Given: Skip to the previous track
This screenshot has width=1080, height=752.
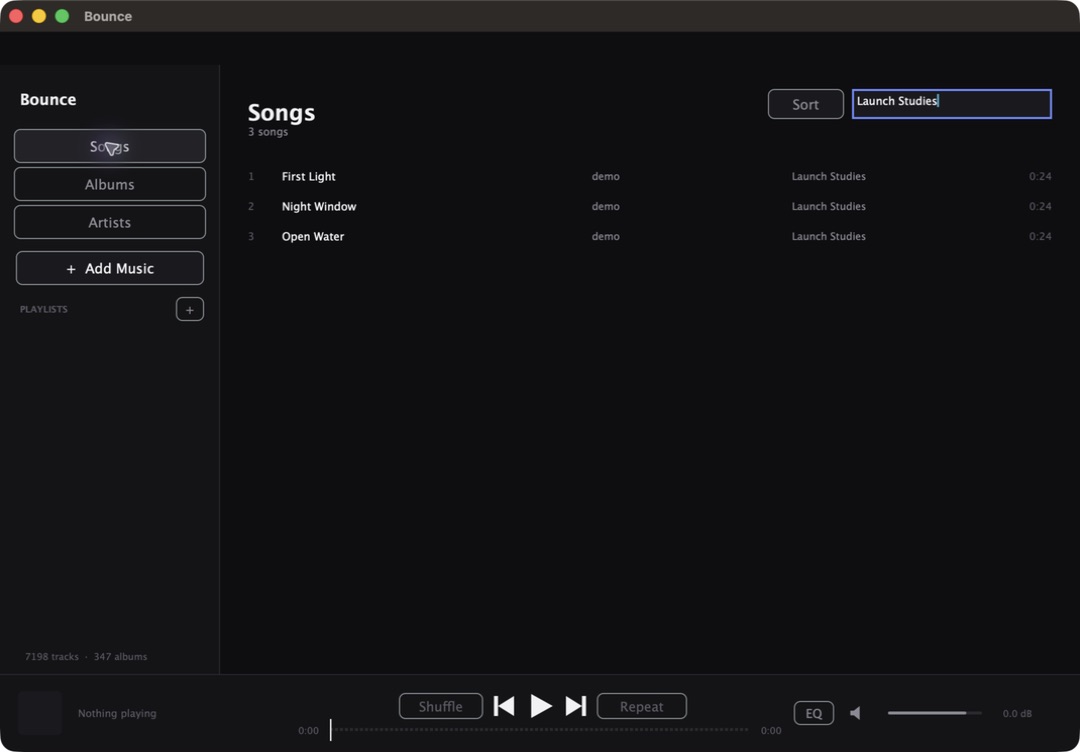Looking at the screenshot, I should [504, 706].
